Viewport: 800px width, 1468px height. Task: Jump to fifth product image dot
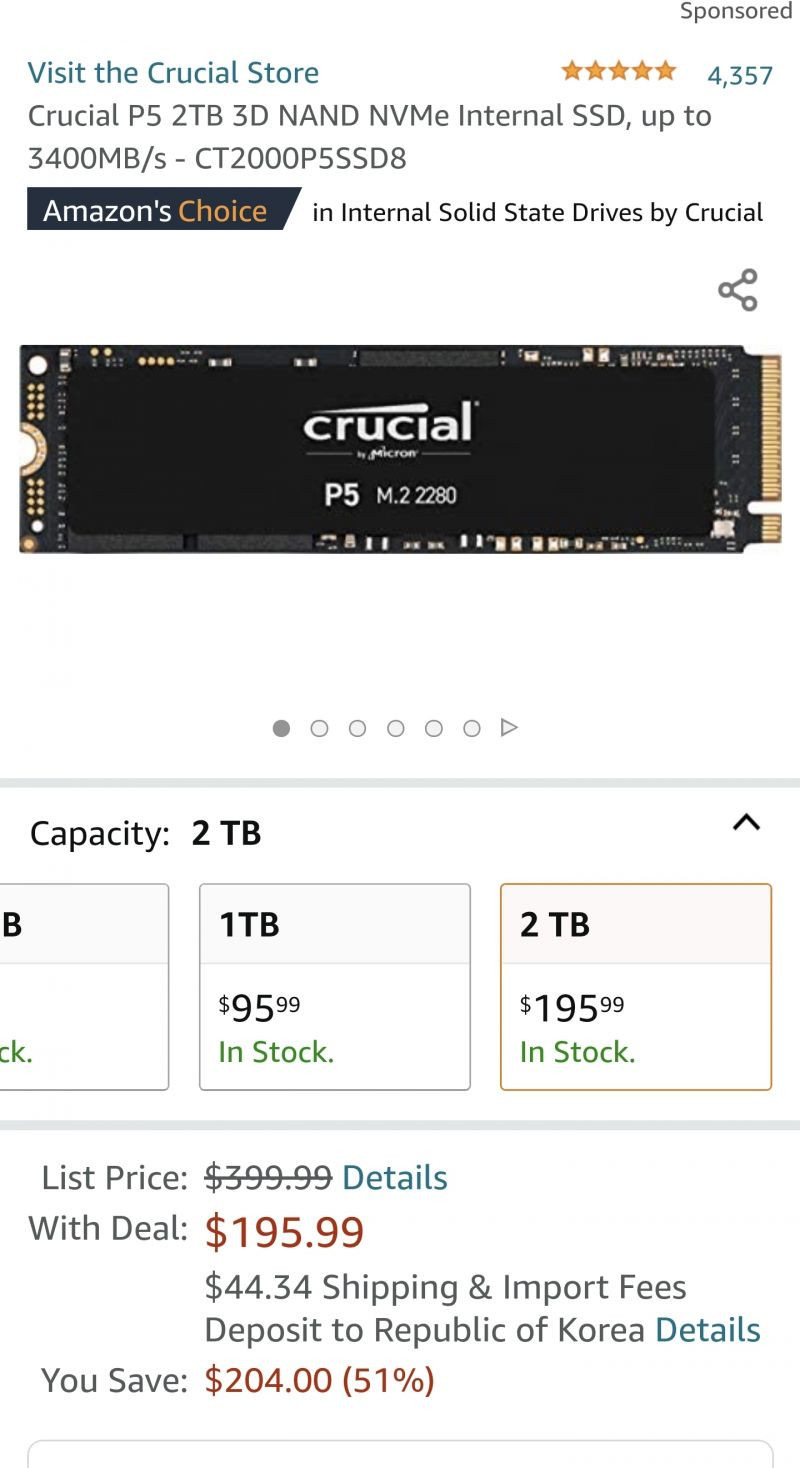tap(433, 728)
